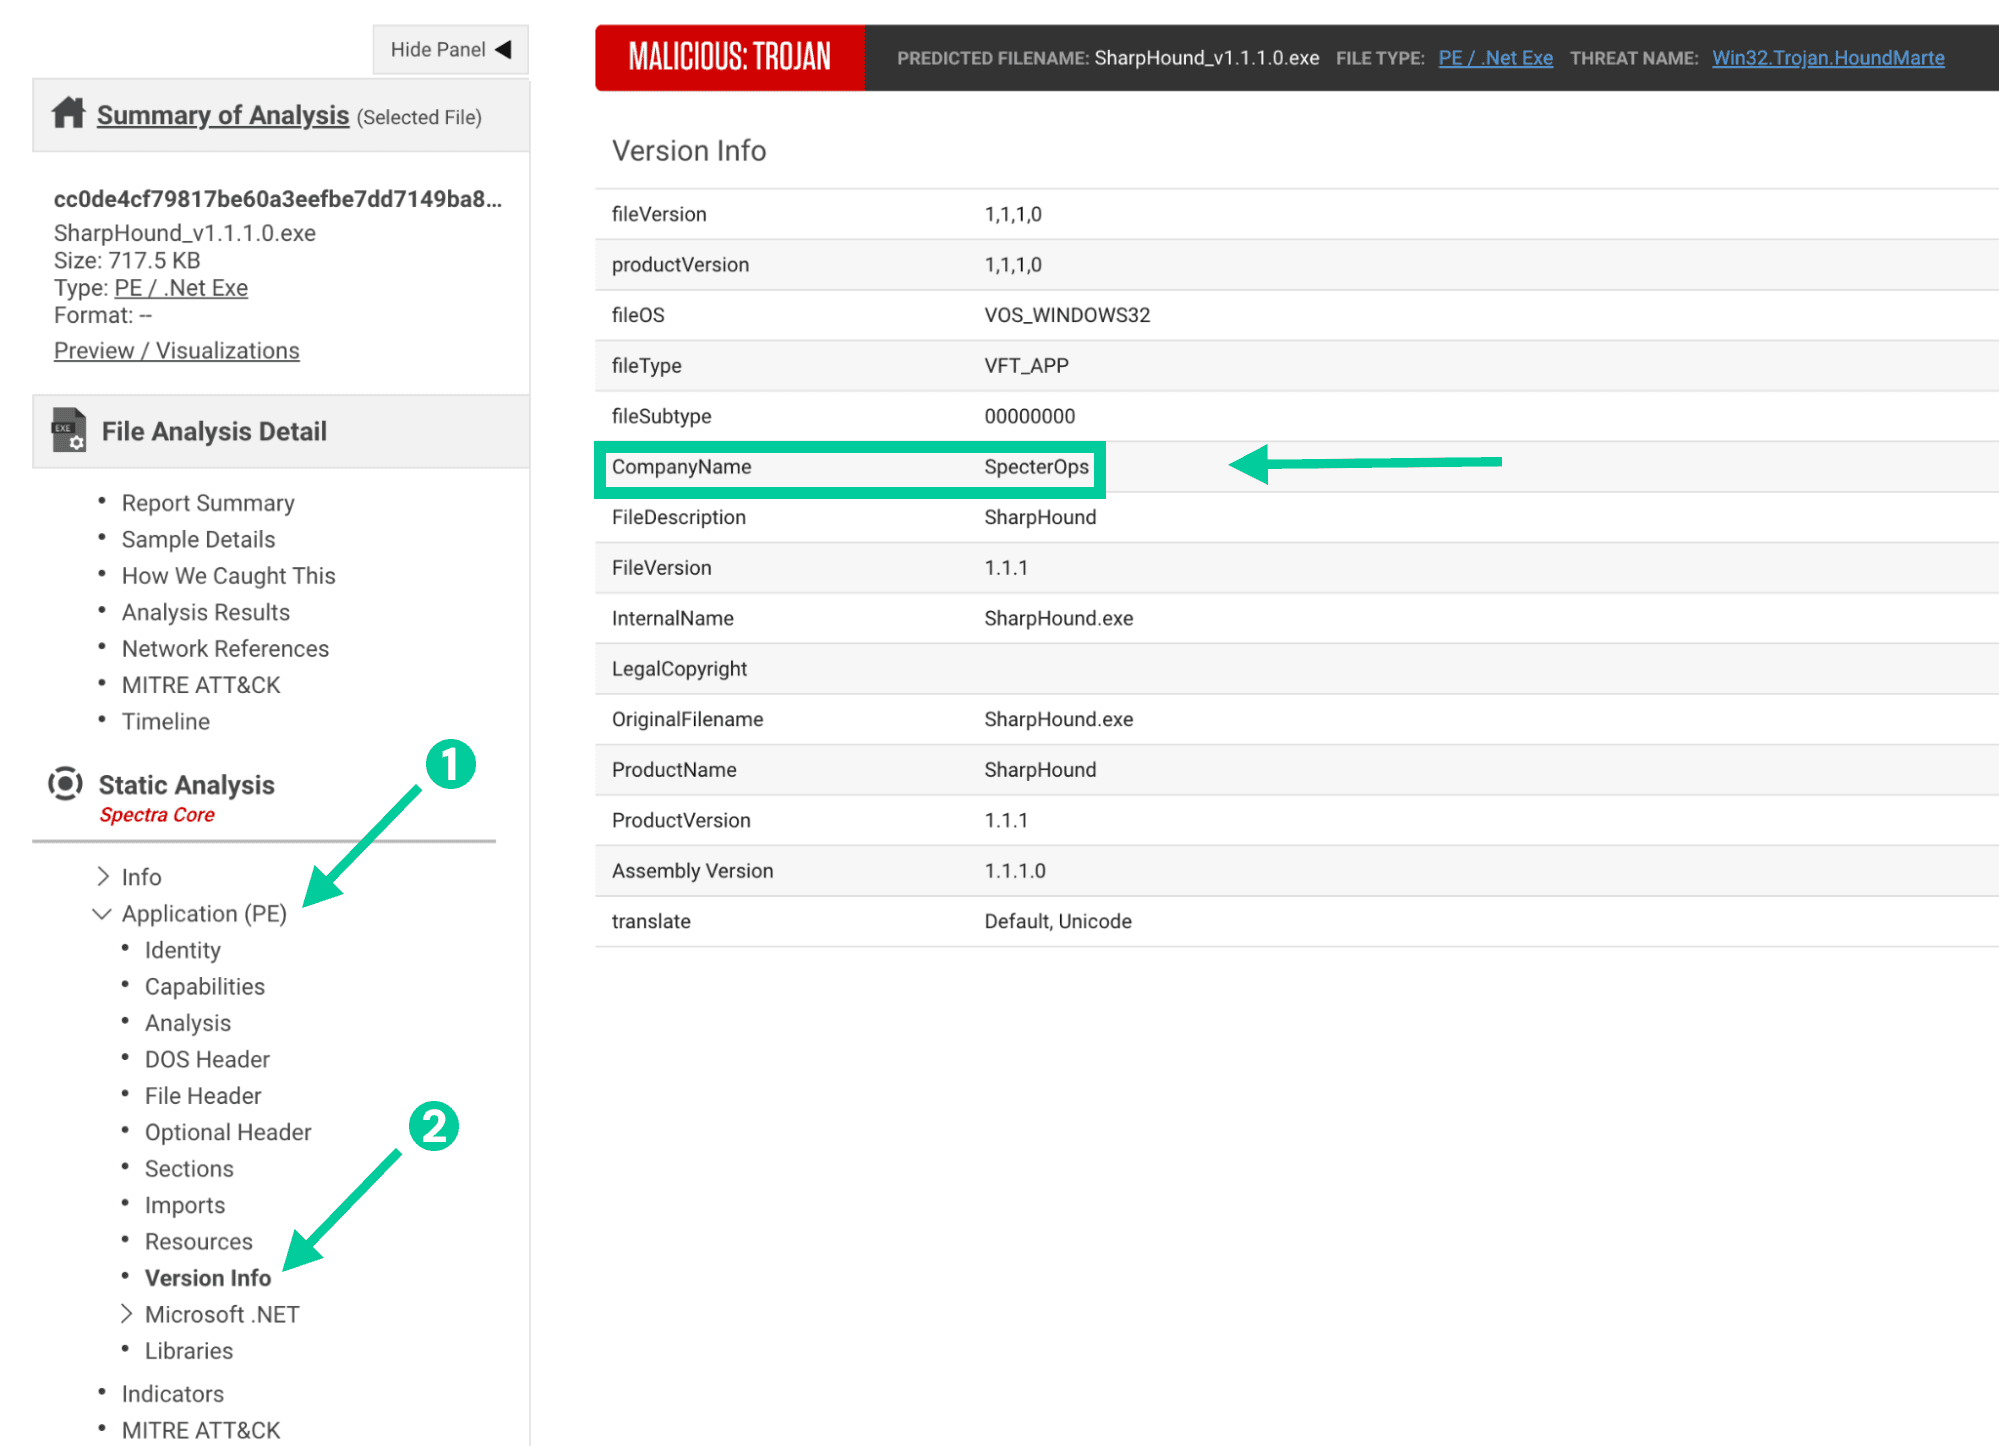Open Indicators under Static Analysis

point(172,1394)
